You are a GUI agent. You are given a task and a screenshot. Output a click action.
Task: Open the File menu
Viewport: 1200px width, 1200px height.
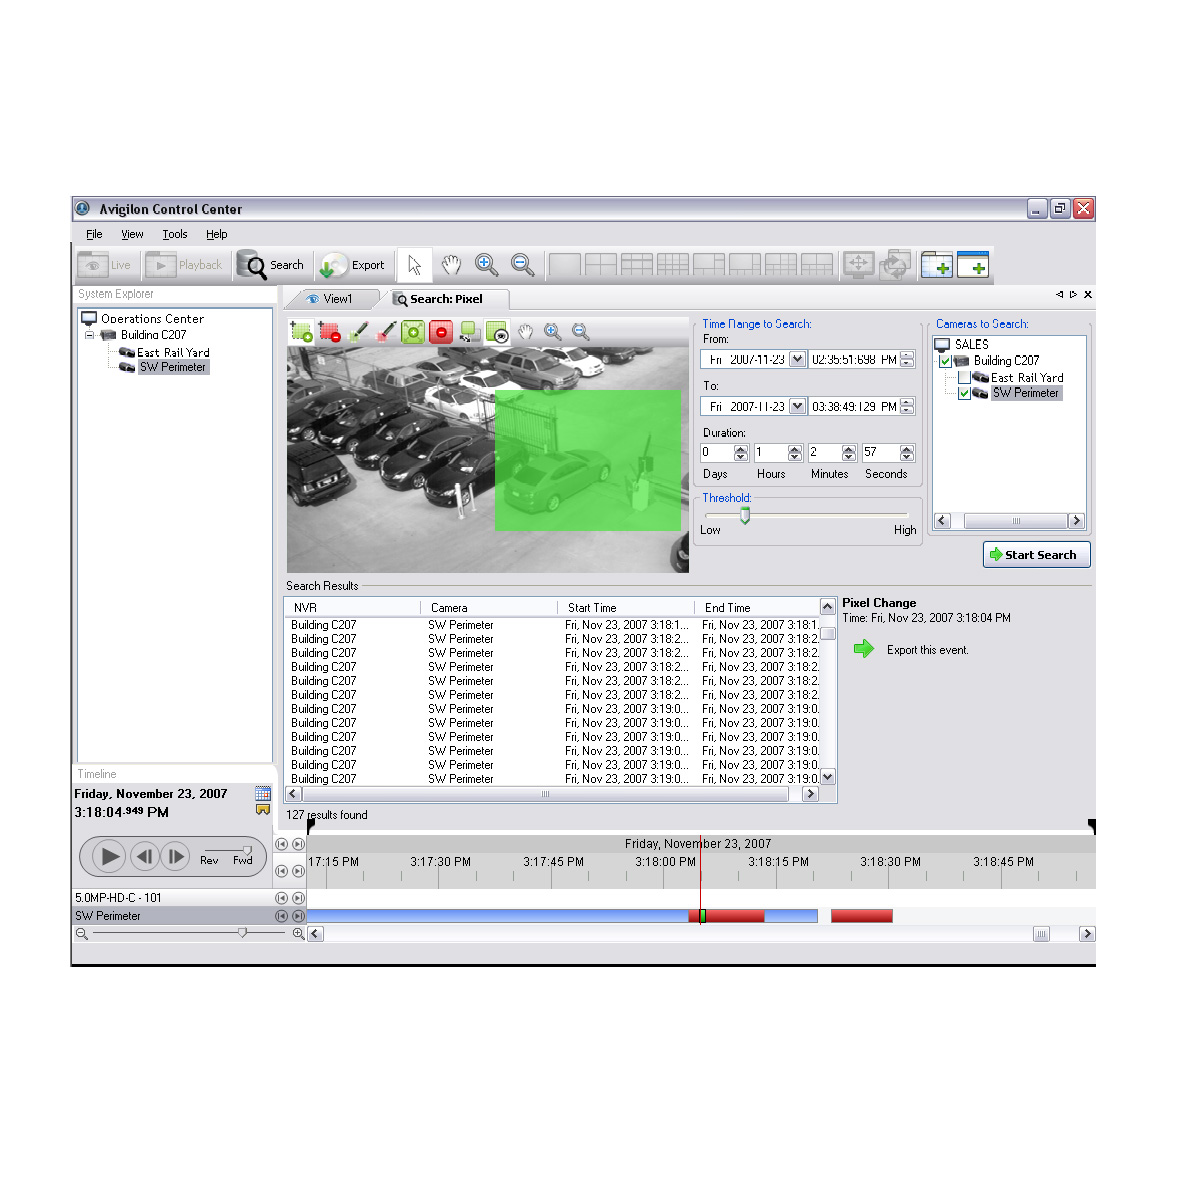click(94, 234)
